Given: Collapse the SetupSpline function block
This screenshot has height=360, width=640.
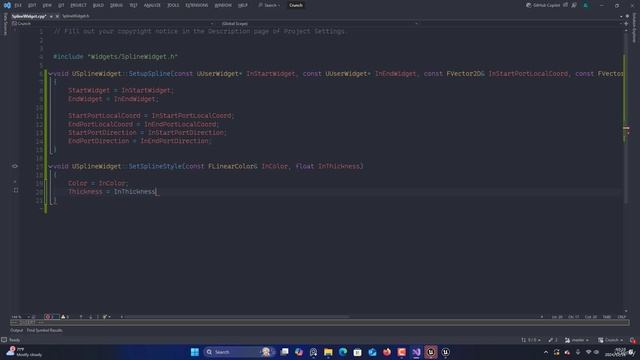Looking at the screenshot, I should [50, 74].
